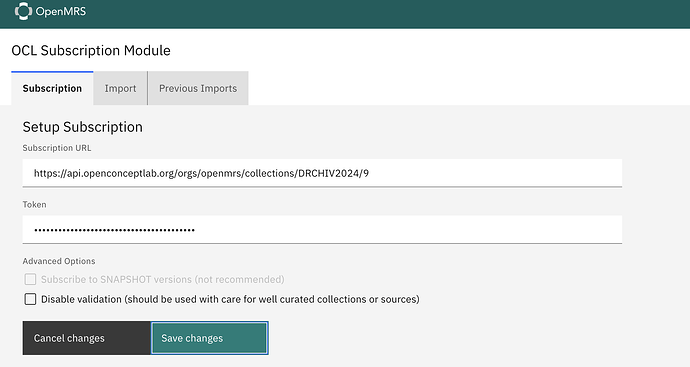The width and height of the screenshot is (690, 367).
Task: Switch to the Subscription tab
Action: pyautogui.click(x=52, y=88)
